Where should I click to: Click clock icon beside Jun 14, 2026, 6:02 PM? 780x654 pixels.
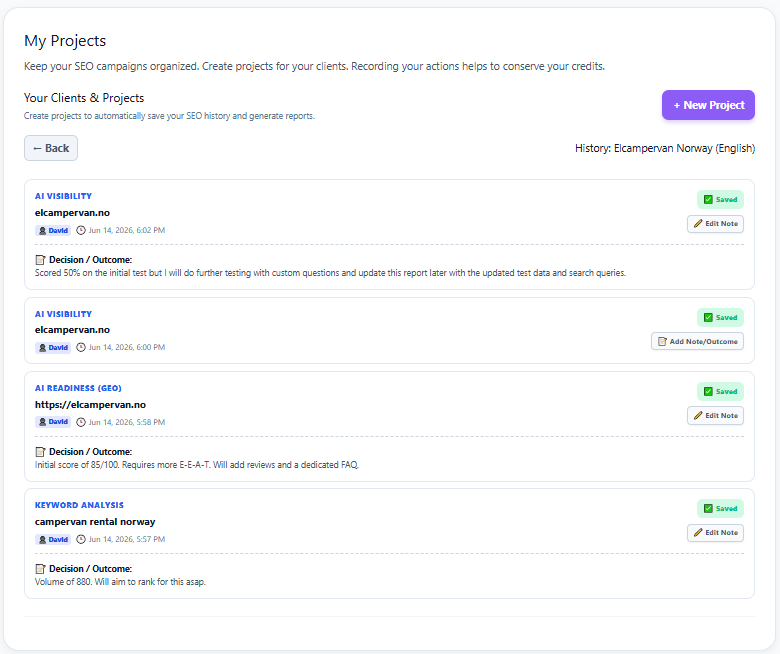[81, 230]
